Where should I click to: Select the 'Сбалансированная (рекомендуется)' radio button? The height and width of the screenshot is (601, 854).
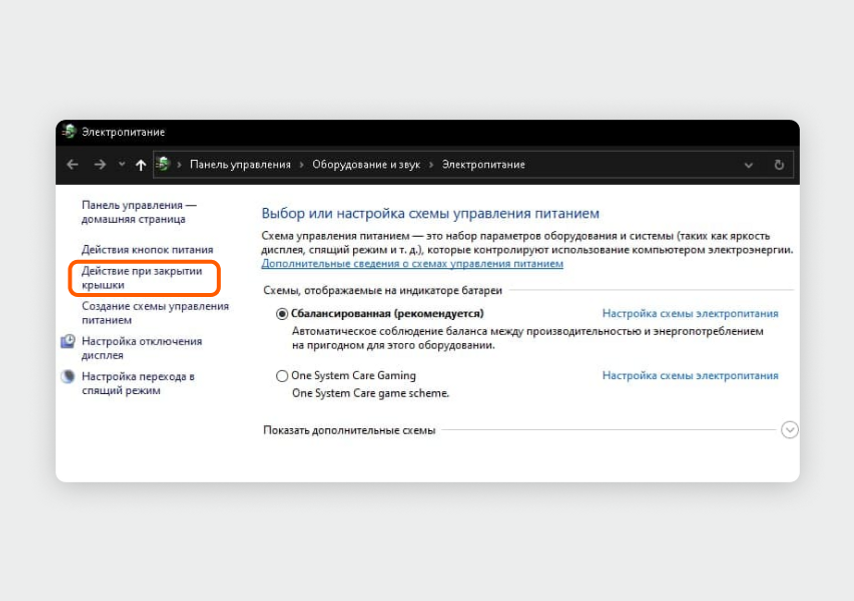[x=282, y=314]
